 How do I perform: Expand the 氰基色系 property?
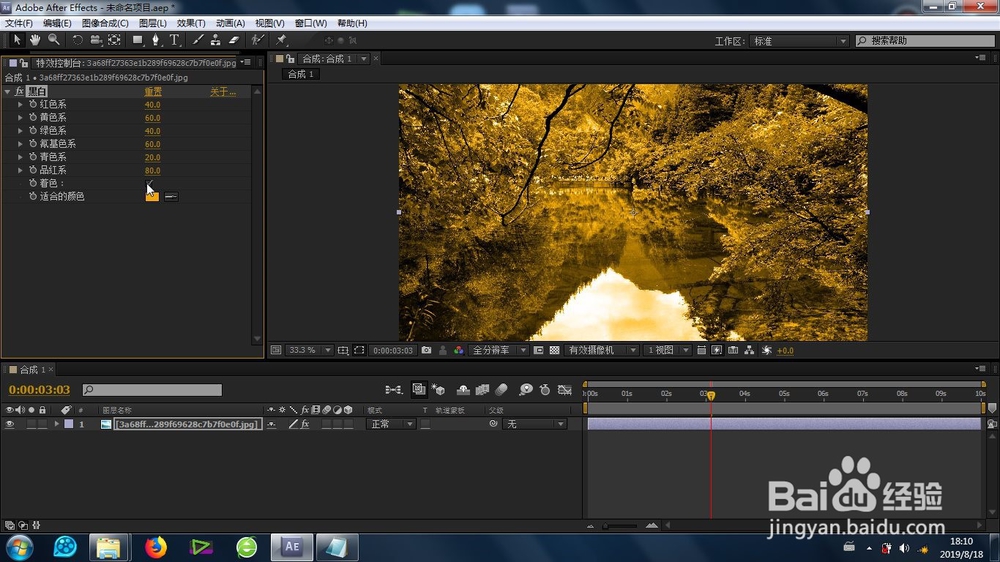[20, 144]
